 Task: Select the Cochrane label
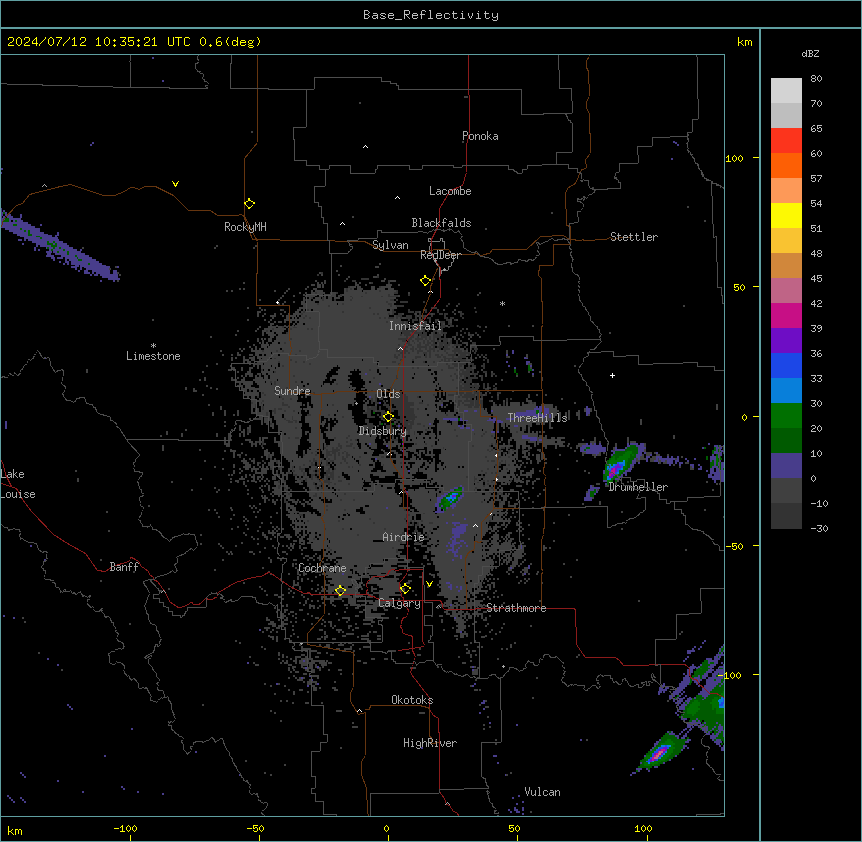pos(322,568)
